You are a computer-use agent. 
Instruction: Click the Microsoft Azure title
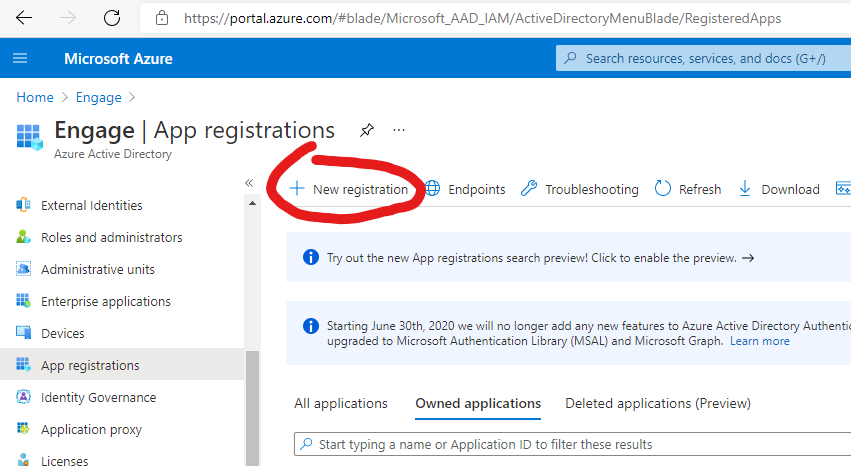click(118, 59)
